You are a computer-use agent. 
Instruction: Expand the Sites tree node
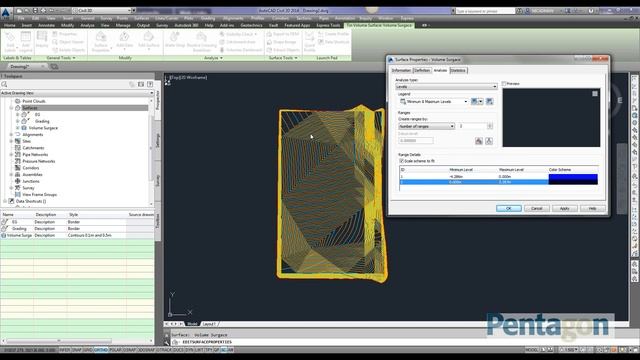(x=11, y=141)
